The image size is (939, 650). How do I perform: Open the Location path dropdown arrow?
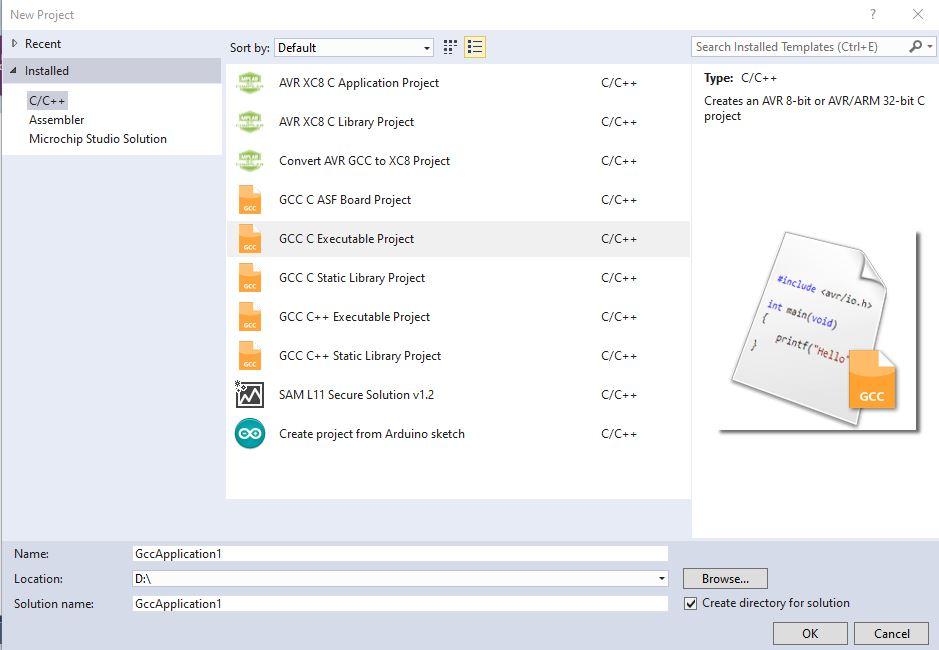tap(662, 579)
